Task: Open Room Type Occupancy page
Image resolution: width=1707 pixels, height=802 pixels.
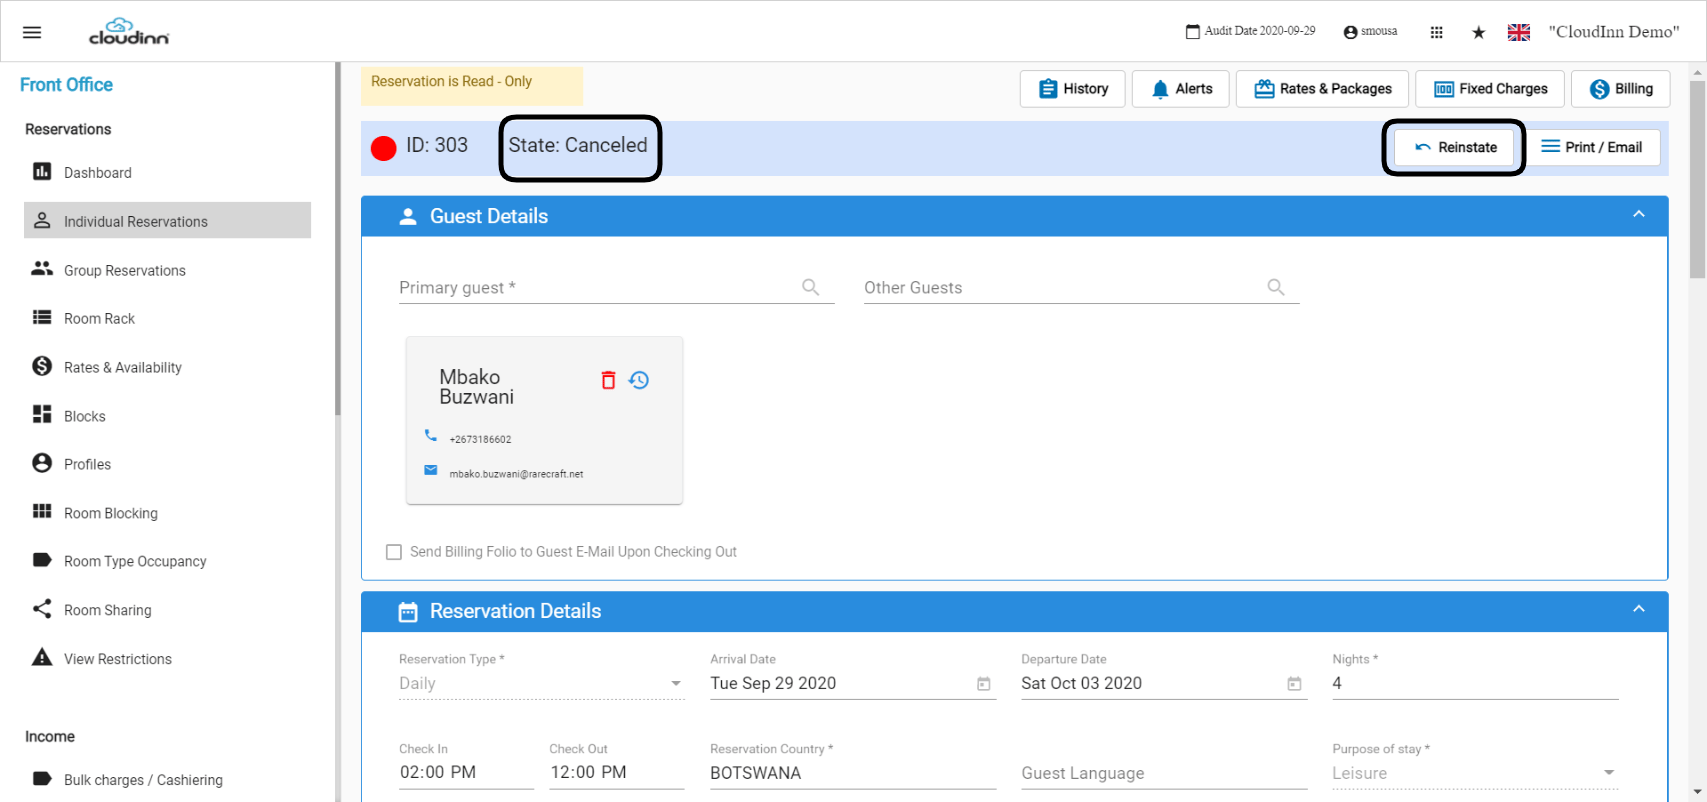Action: (167, 561)
